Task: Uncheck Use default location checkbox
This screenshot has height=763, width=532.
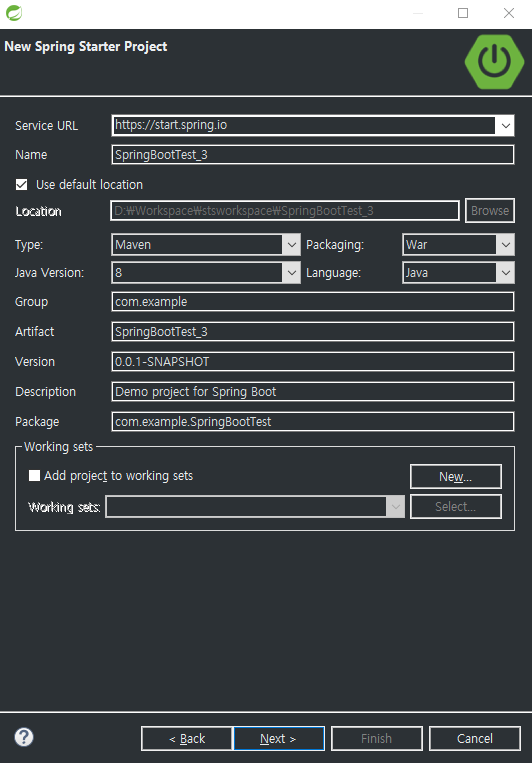Action: [21, 185]
